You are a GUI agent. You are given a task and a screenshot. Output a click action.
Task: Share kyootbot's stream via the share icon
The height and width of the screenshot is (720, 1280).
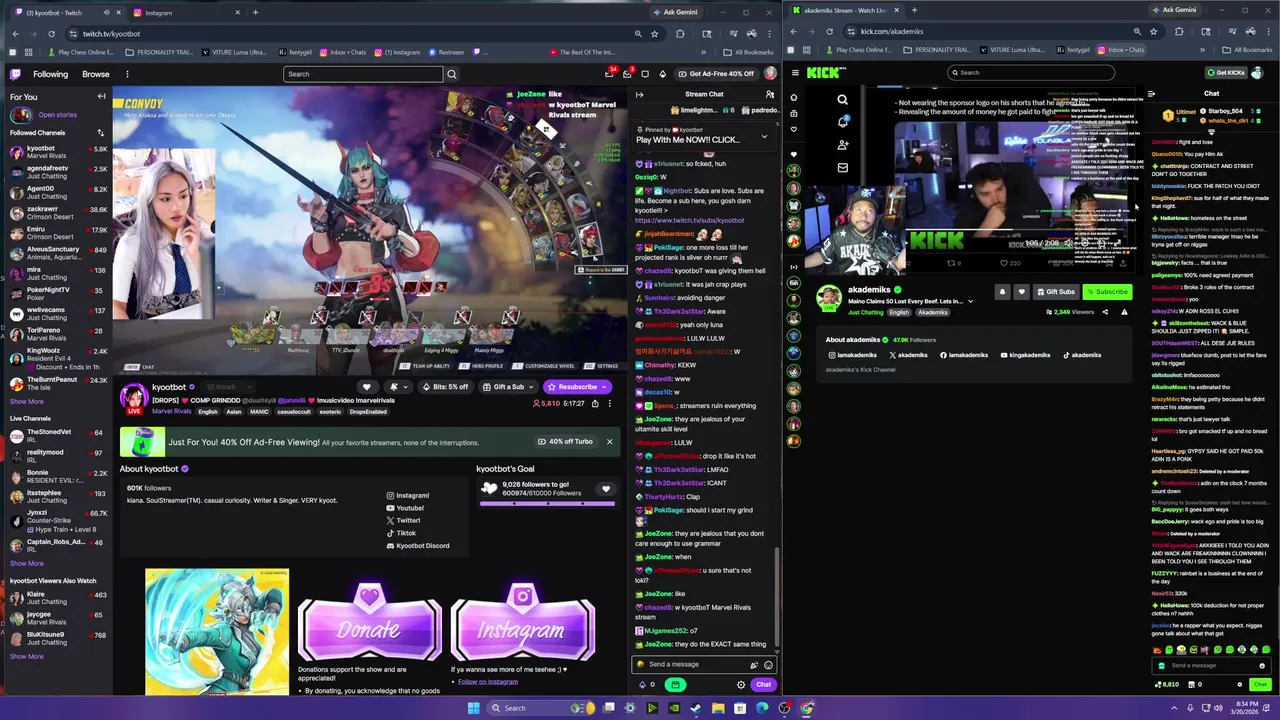coord(595,403)
